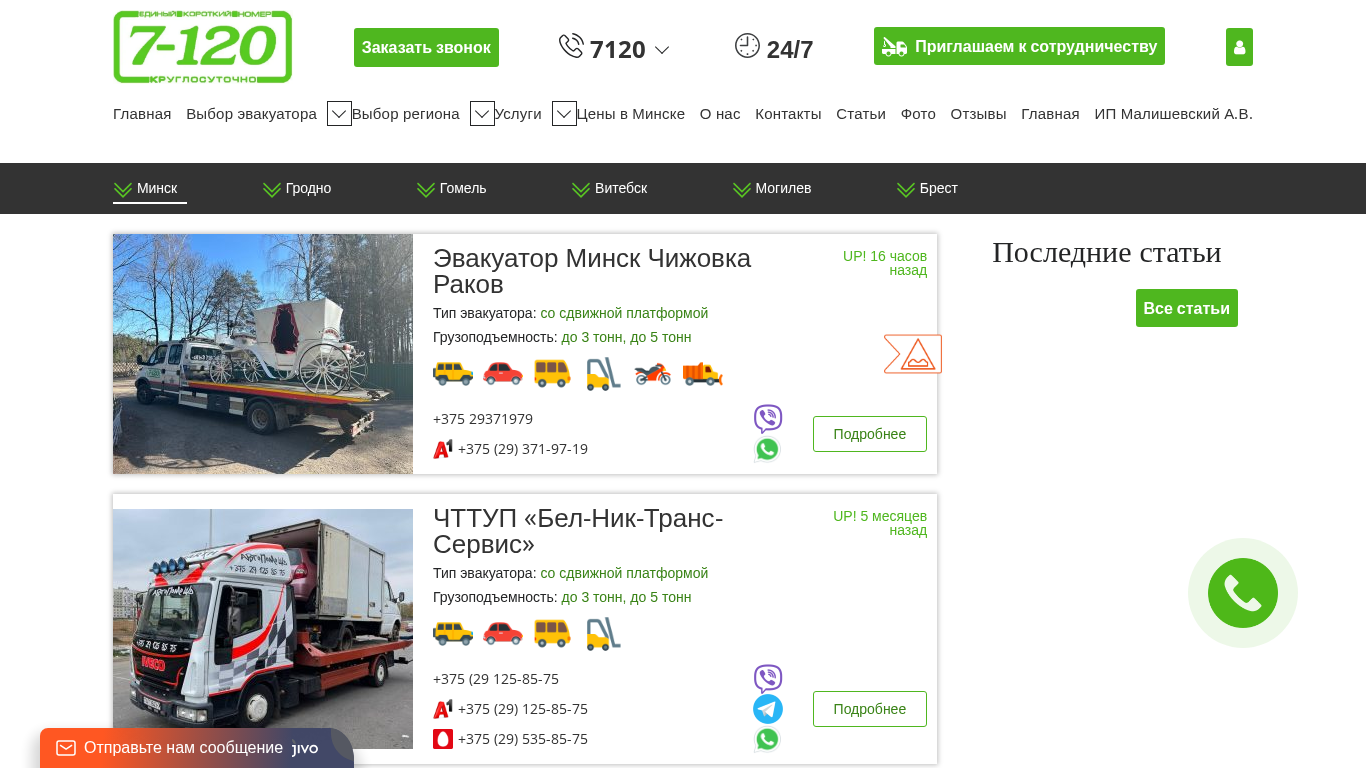This screenshot has width=1366, height=768.
Task: Click the motorcycle icon in the first listing
Action: point(652,374)
